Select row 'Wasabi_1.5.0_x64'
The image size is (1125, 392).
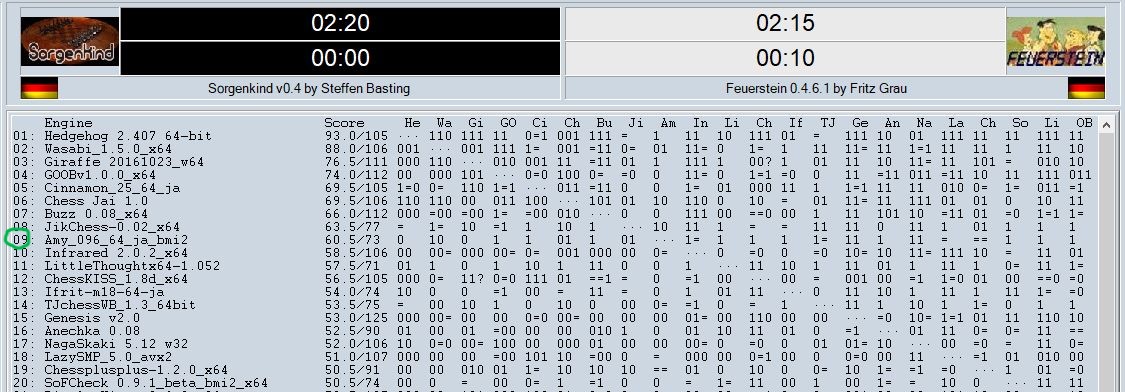(552, 149)
